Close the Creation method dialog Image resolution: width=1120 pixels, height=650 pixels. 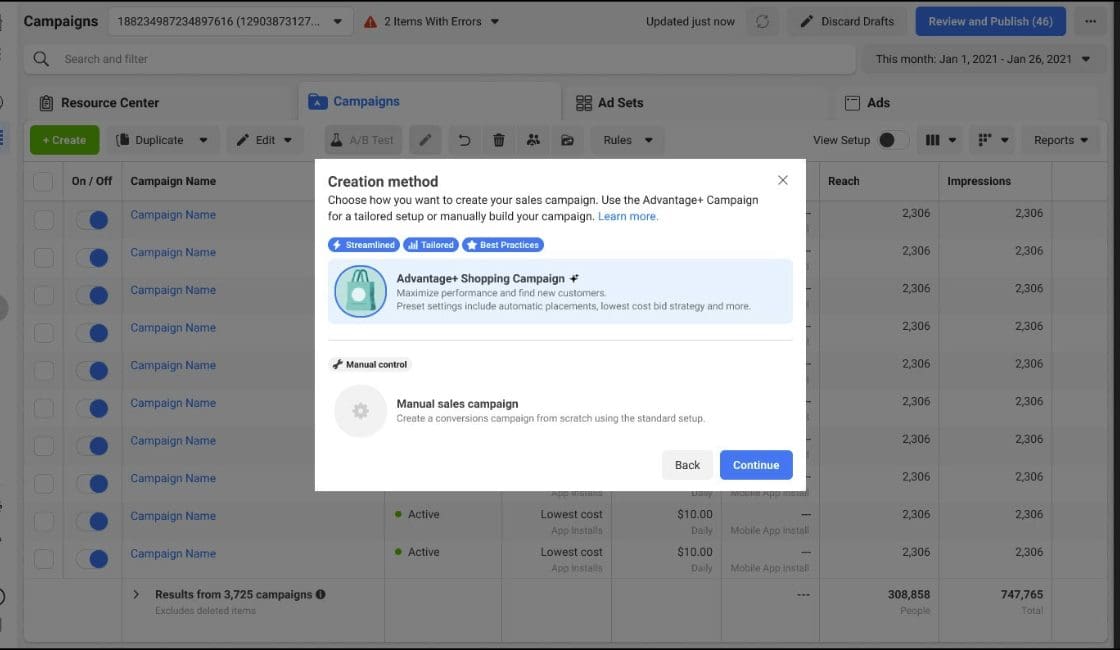(x=782, y=180)
